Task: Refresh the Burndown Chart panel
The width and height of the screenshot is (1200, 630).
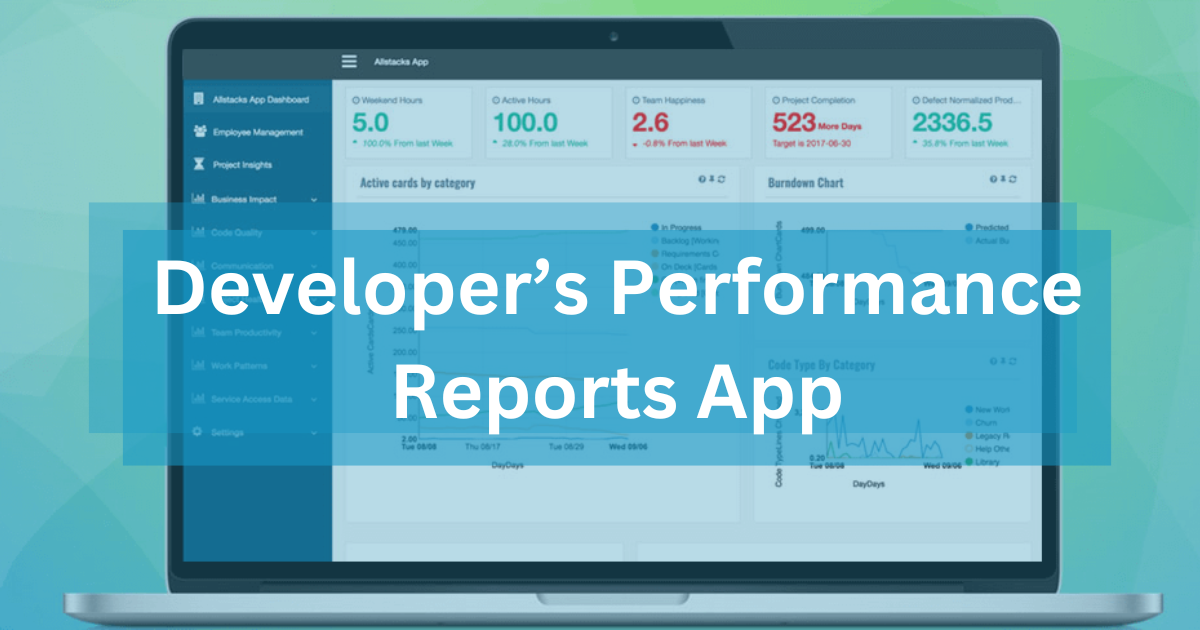Action: (x=1013, y=179)
